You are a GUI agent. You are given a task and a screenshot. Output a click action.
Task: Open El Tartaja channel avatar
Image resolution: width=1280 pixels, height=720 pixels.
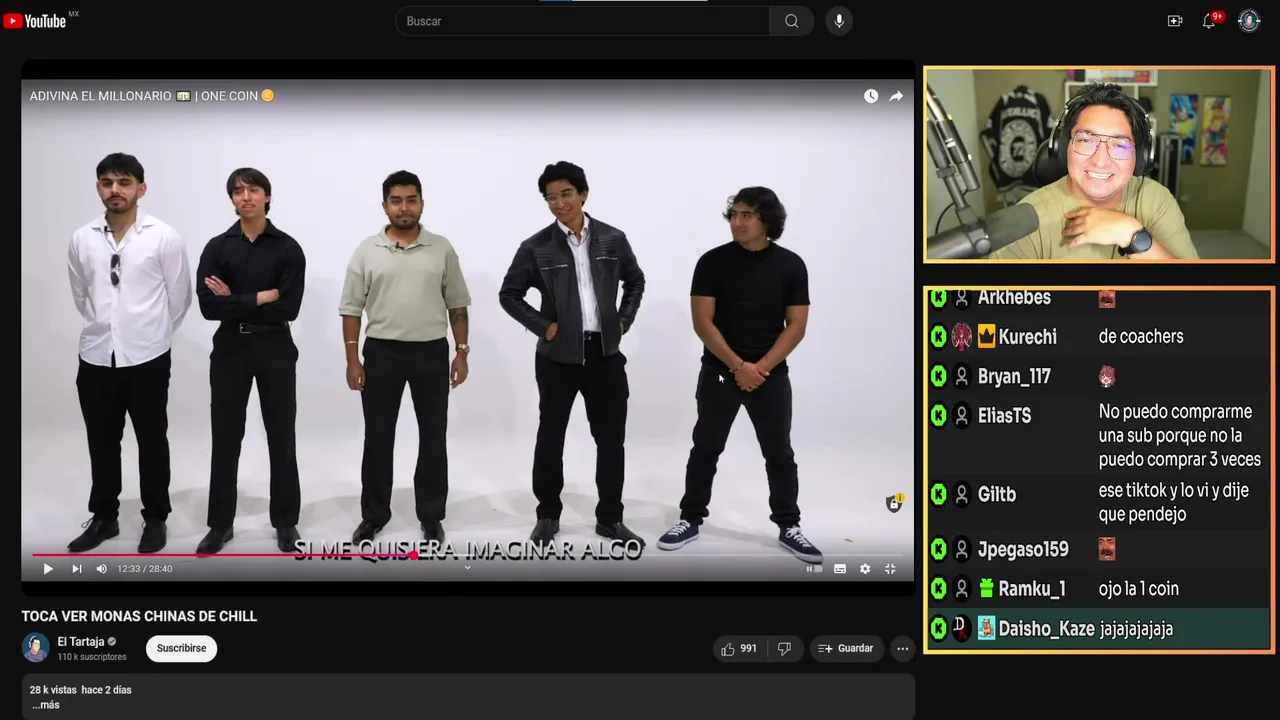(35, 647)
